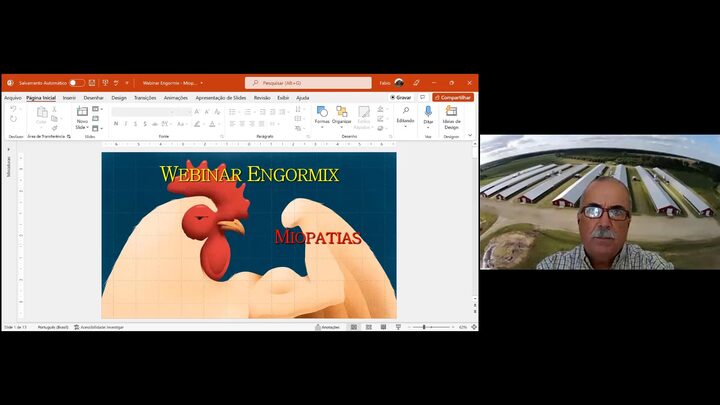Click the fit slide to window icon

(x=473, y=327)
